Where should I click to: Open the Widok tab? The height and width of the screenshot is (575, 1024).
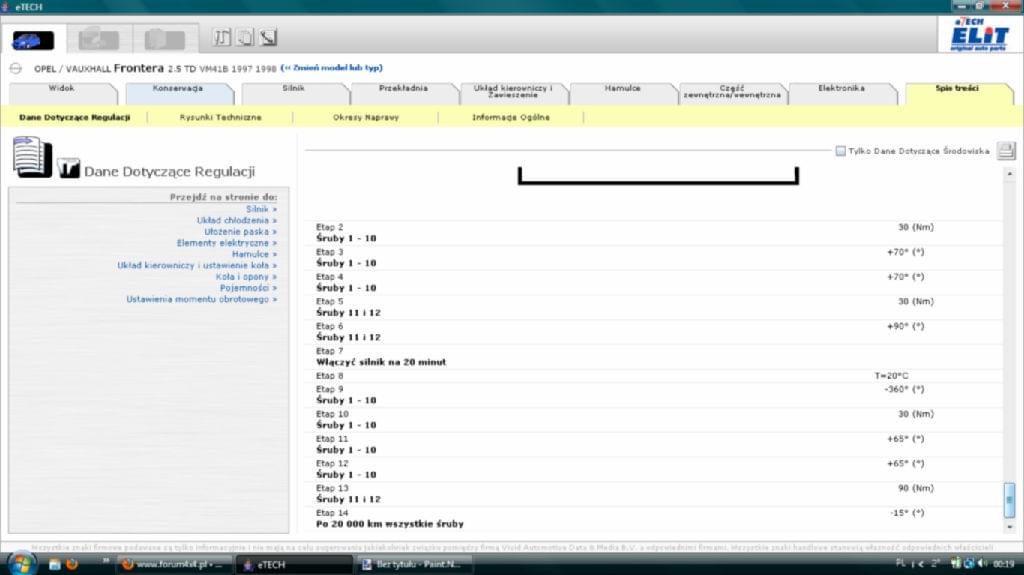61,93
